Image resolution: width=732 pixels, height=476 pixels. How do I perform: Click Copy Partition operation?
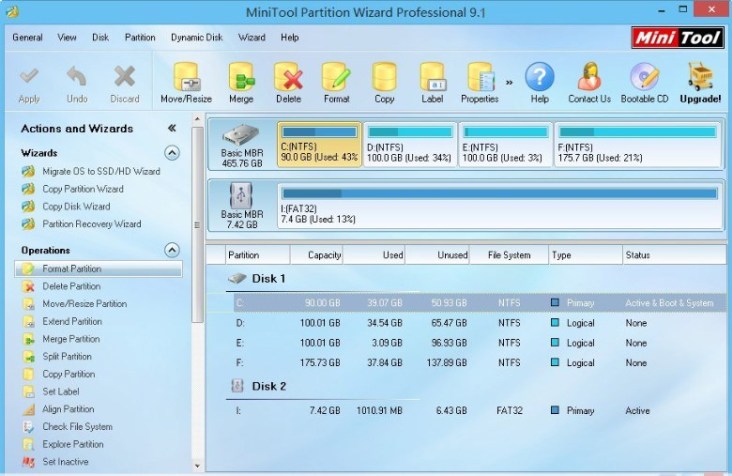tap(69, 374)
